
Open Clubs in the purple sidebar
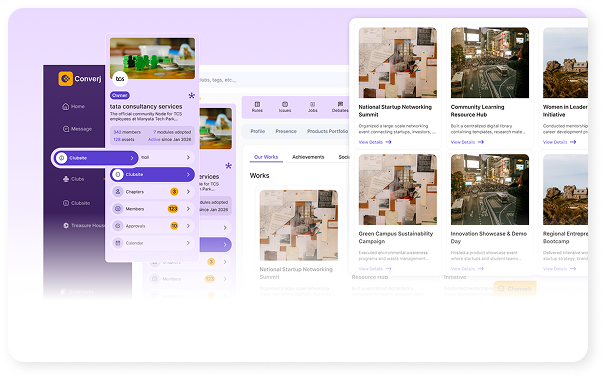tap(73, 179)
